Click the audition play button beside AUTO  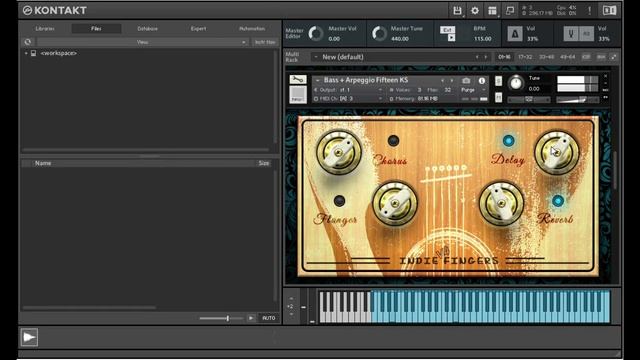251,318
